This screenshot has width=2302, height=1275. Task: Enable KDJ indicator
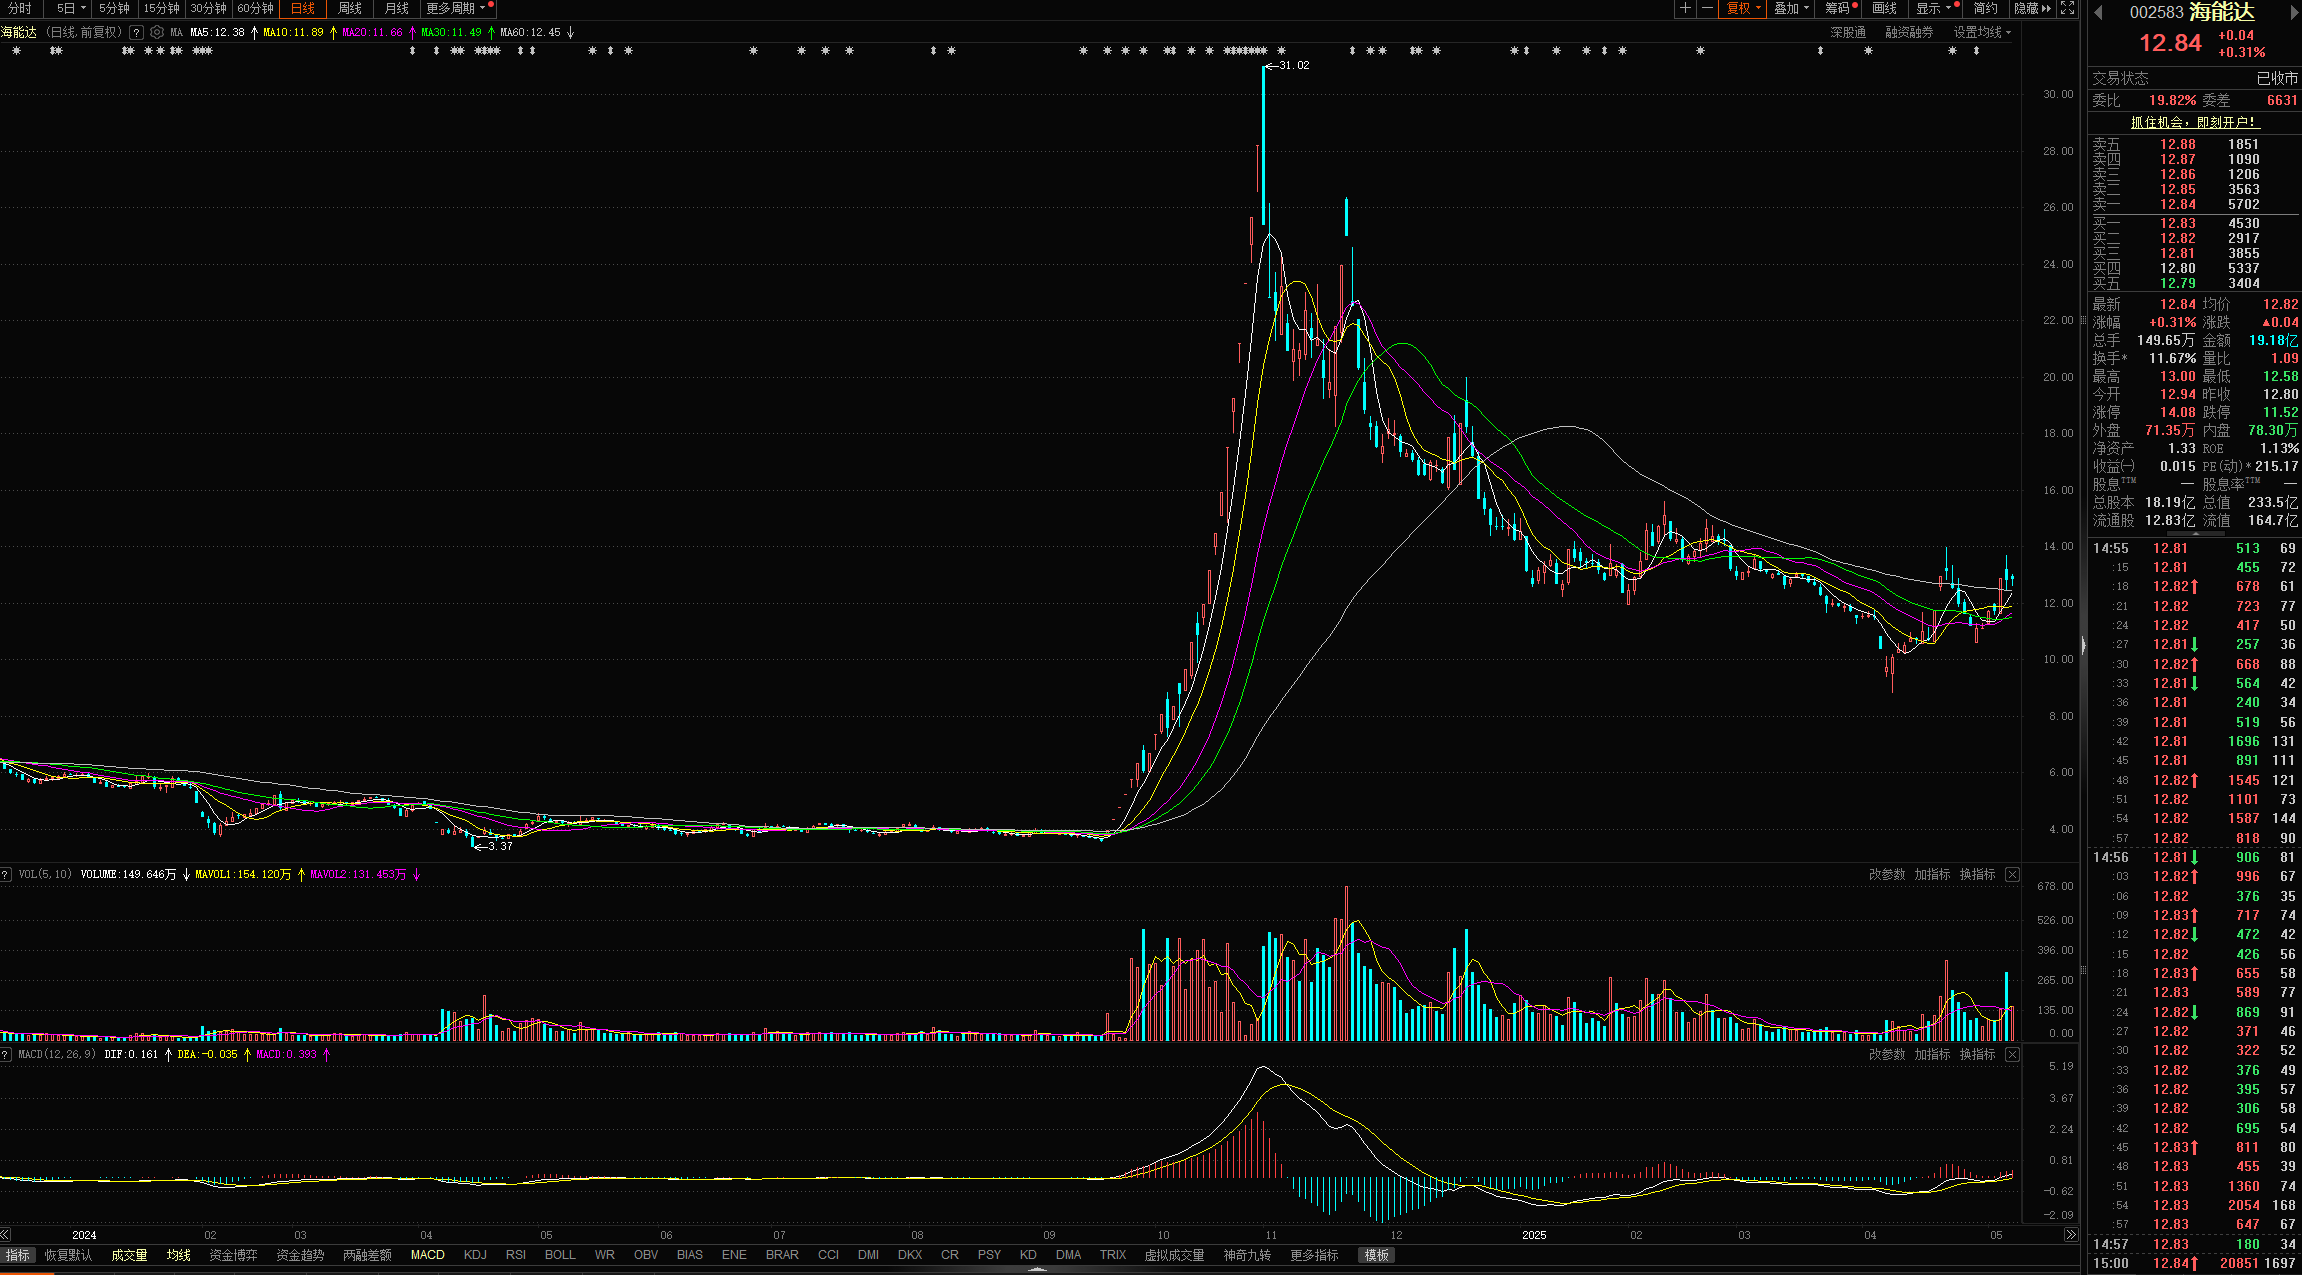[x=475, y=1255]
